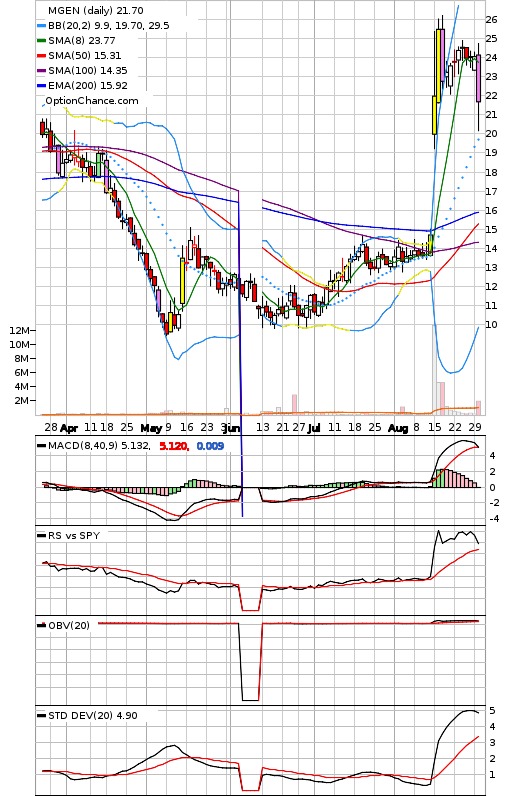This screenshot has height=796, width=526.
Task: Click the STD DEV(20) legend marker
Action: tap(42, 716)
